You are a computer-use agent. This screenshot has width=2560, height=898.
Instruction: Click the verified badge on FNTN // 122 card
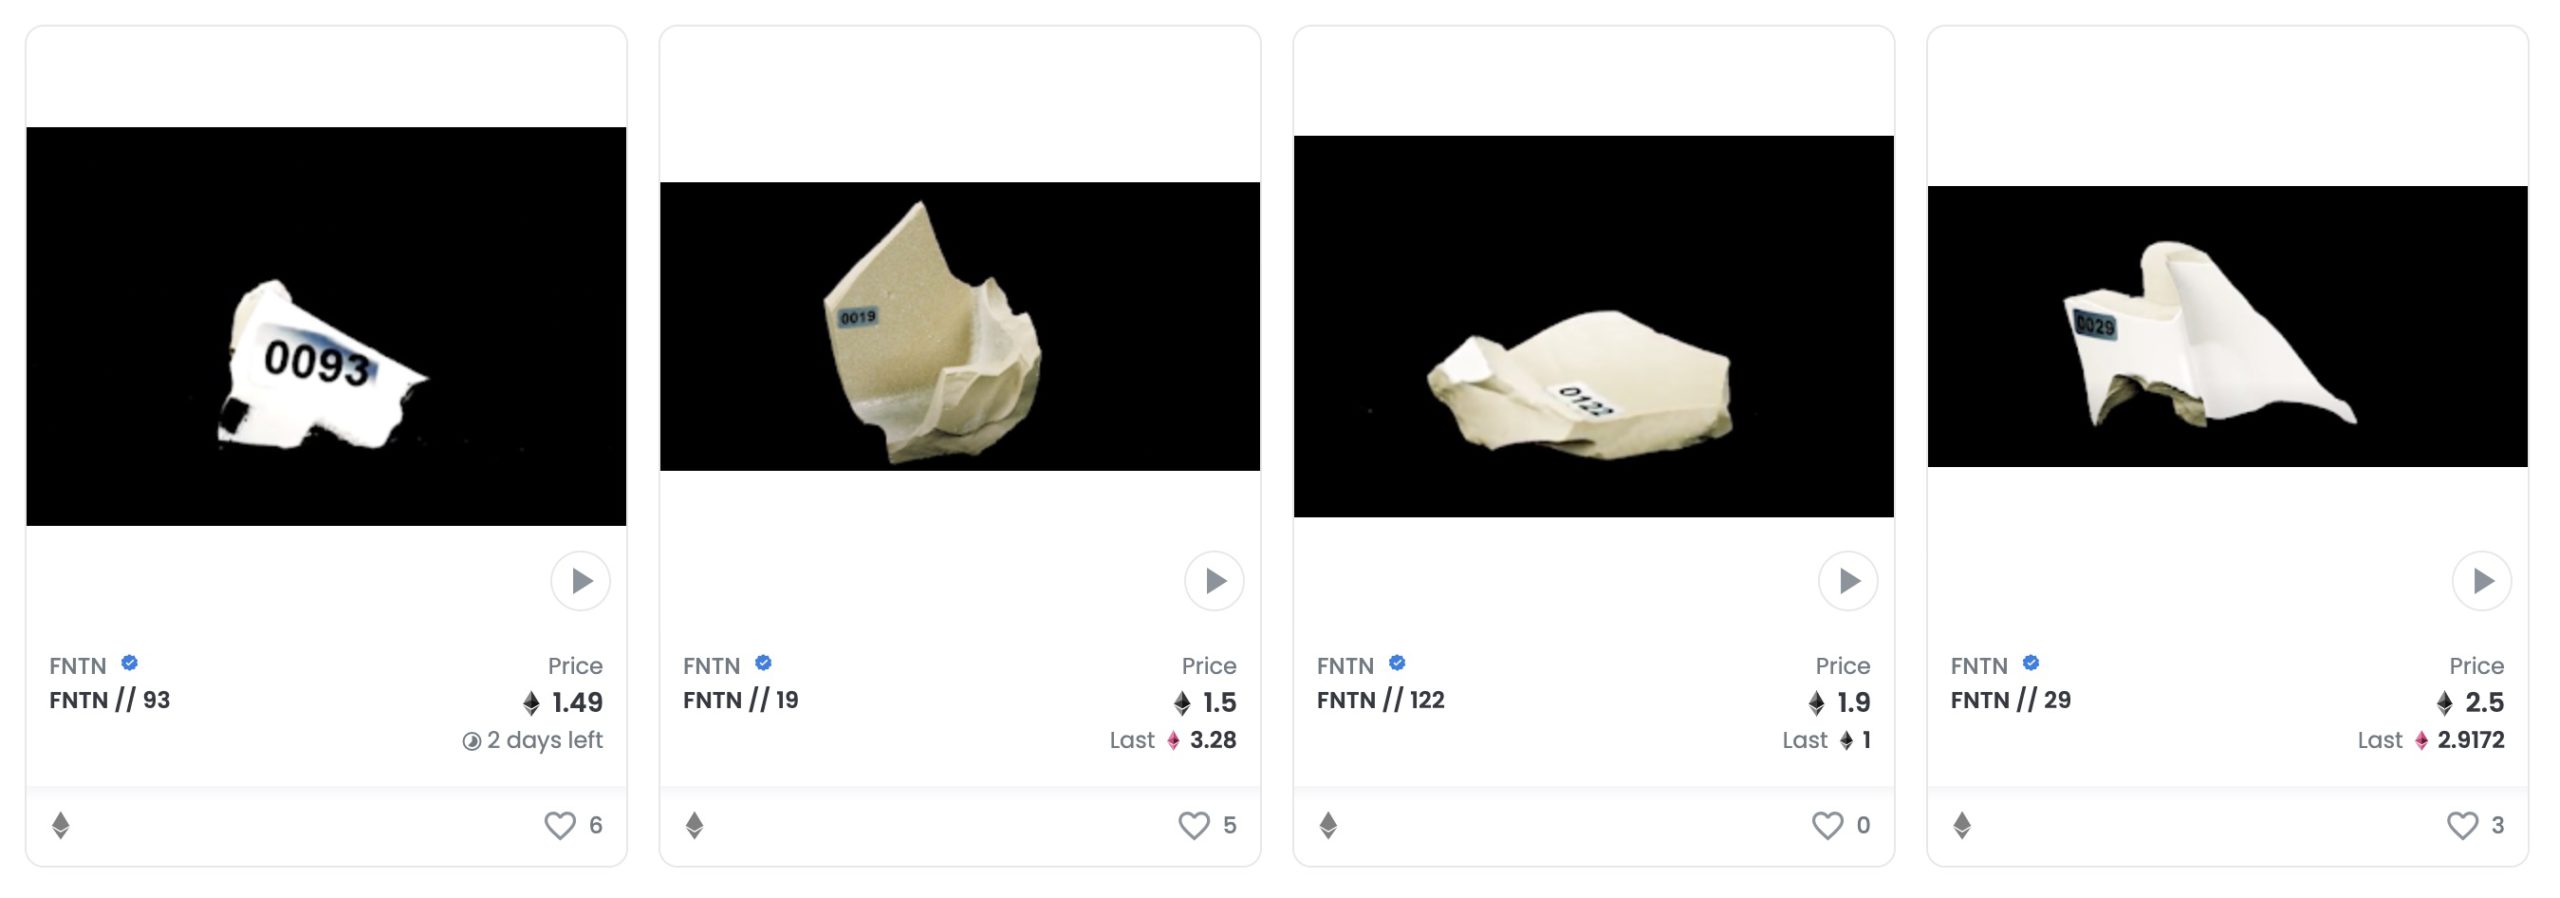tap(1398, 663)
